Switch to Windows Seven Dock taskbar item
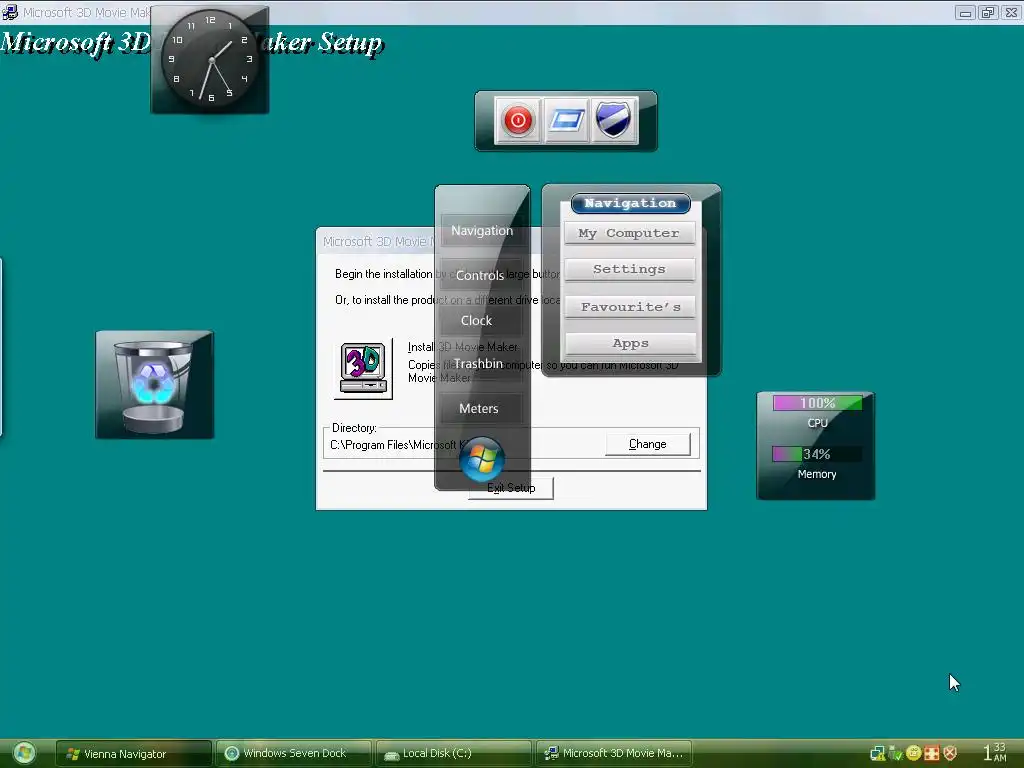The width and height of the screenshot is (1024, 768). tap(294, 754)
